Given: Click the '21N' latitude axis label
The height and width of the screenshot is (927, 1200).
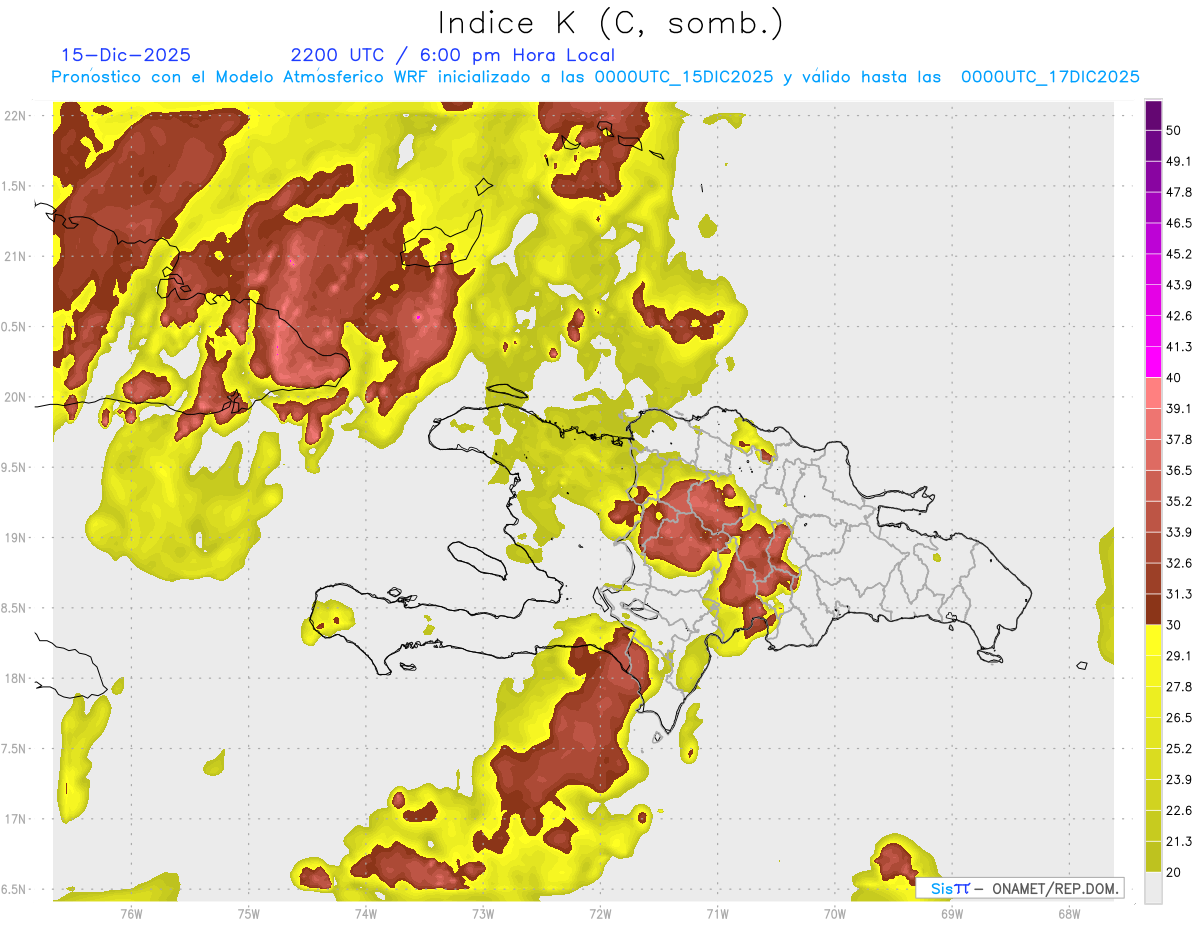Looking at the screenshot, I should [15, 256].
